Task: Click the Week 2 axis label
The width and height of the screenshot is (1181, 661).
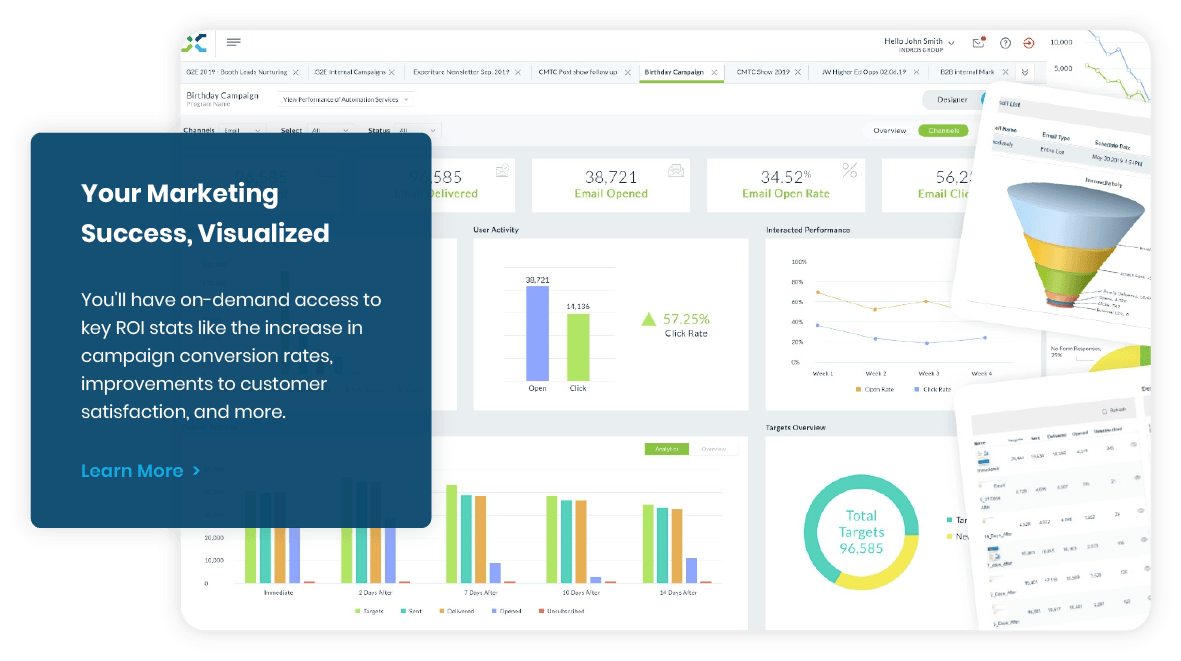Action: point(875,374)
